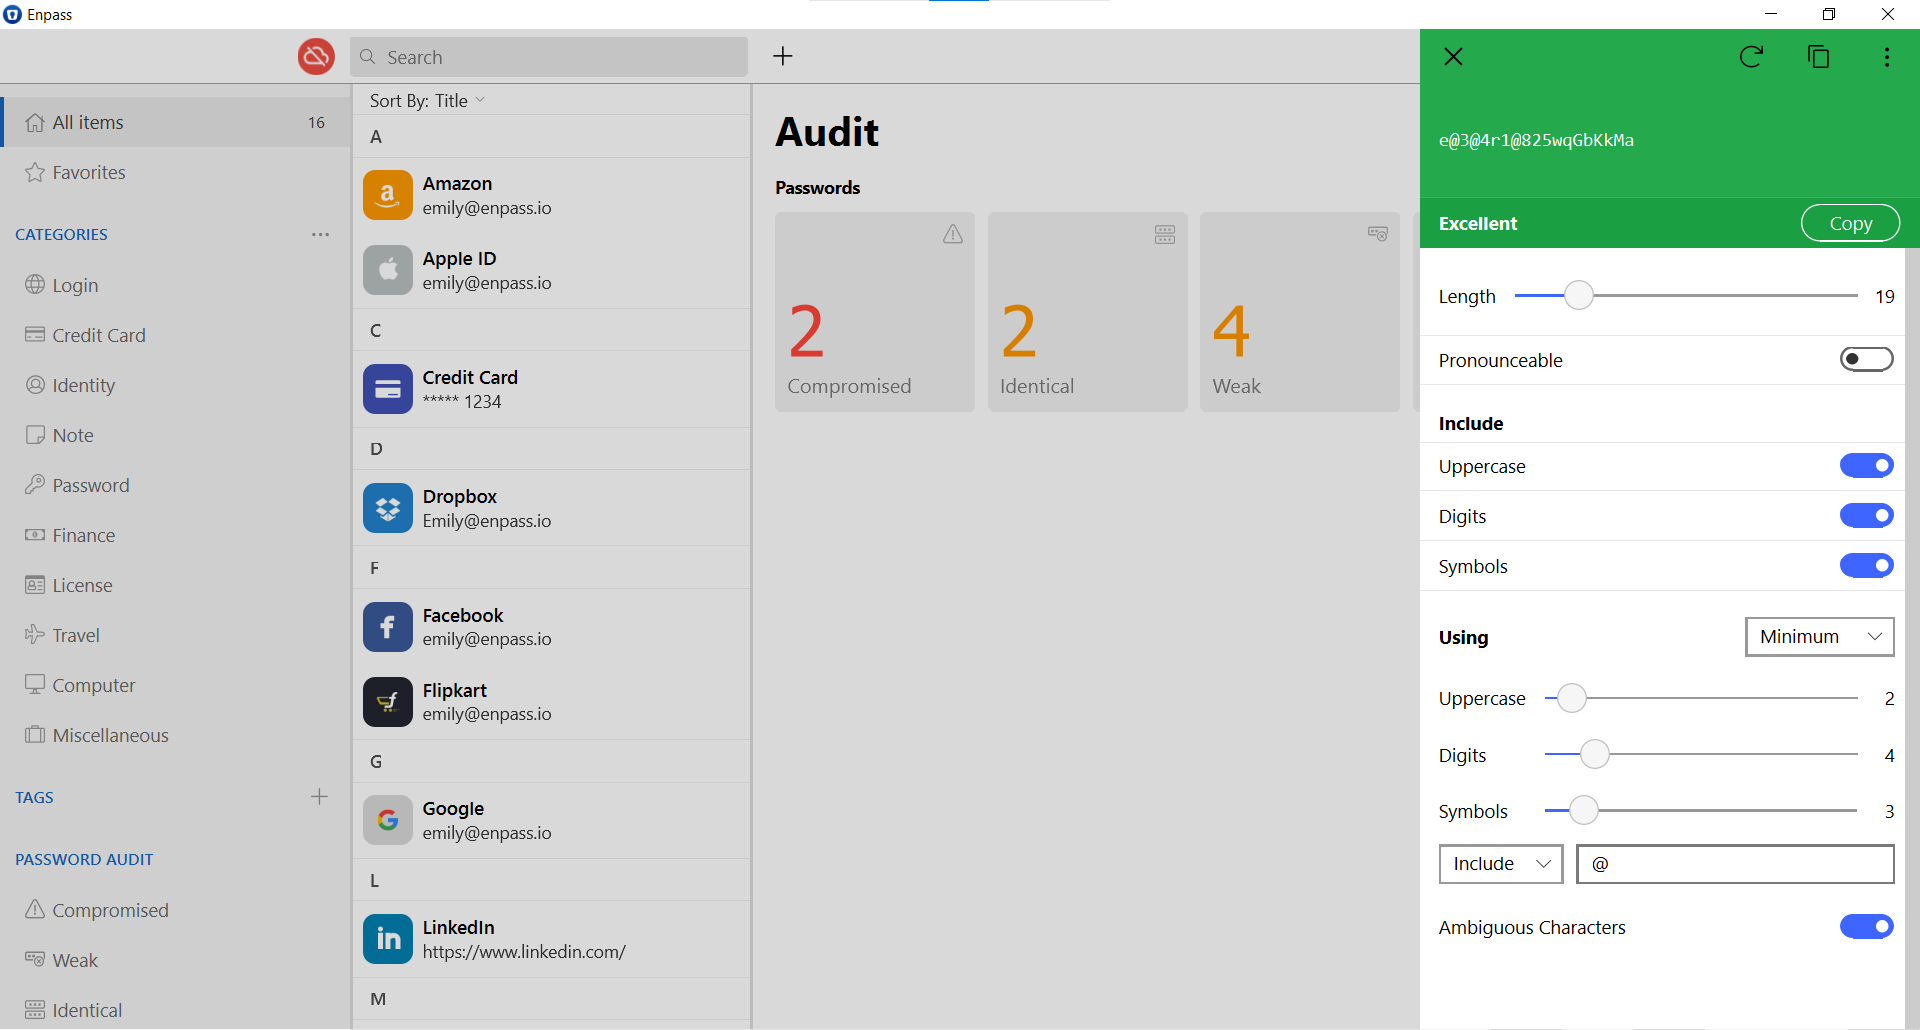Select the LinkedIn entry title
The image size is (1920, 1030).
click(458, 927)
